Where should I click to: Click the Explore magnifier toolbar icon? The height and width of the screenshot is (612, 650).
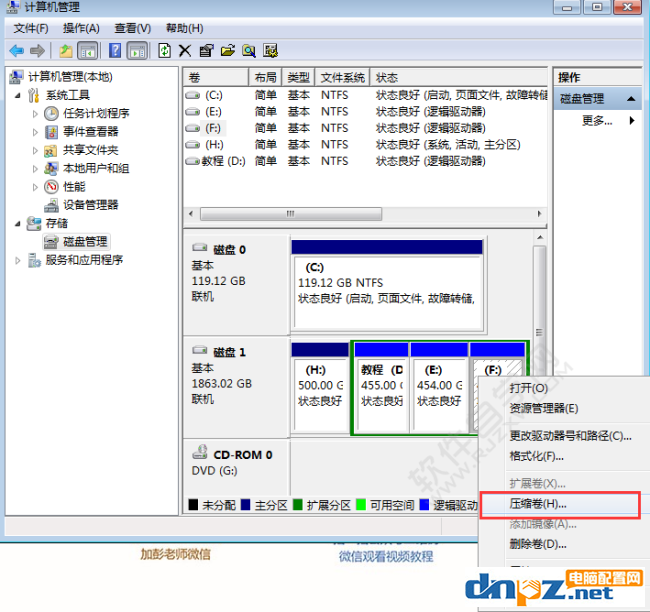[249, 51]
